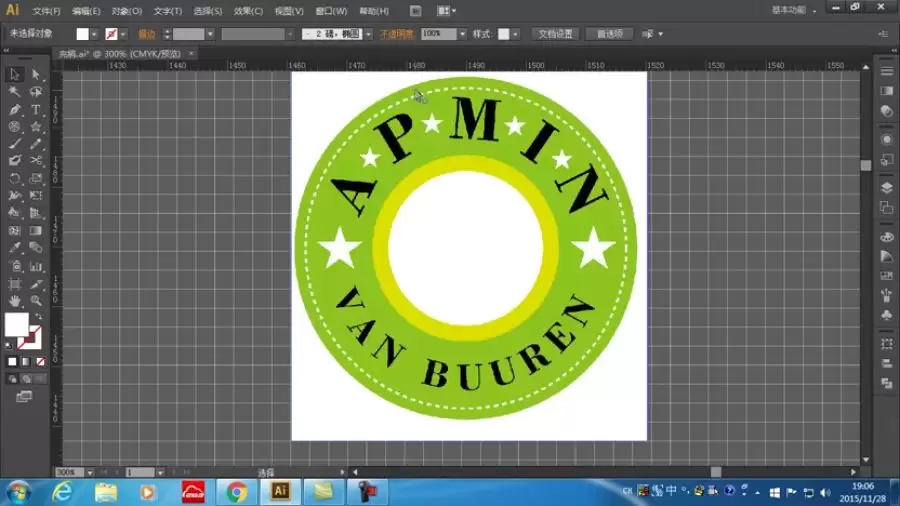The width and height of the screenshot is (900, 506).
Task: Select the Star shape tool
Action: pyautogui.click(x=36, y=126)
